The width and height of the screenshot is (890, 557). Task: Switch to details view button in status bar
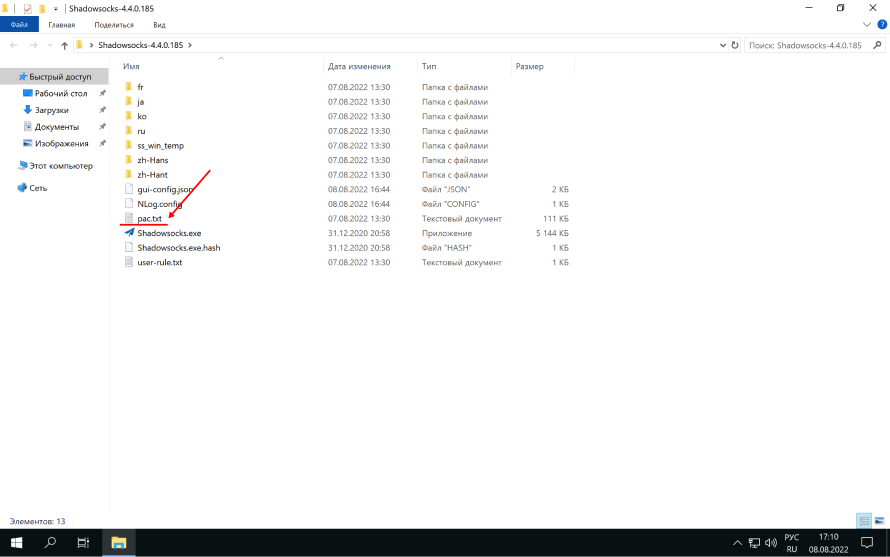[864, 521]
